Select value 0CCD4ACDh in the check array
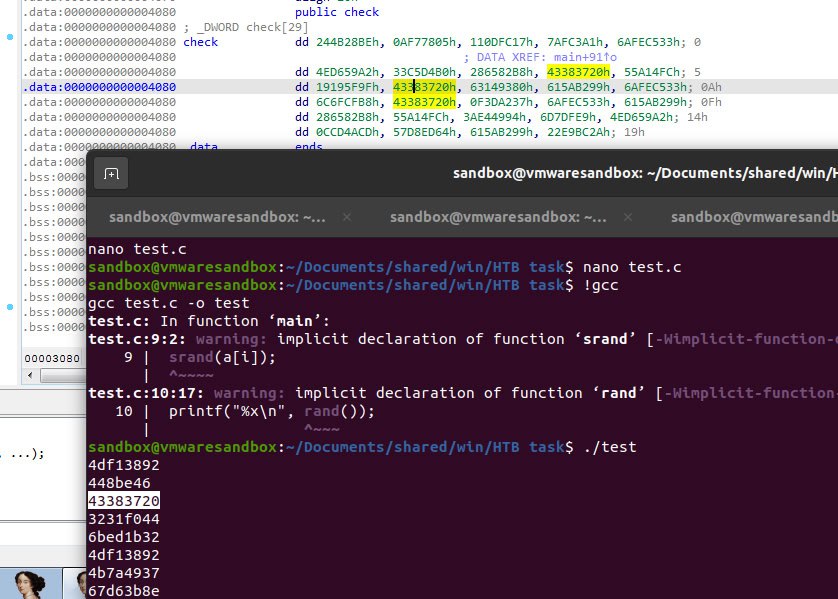The width and height of the screenshot is (838, 599). (x=347, y=132)
